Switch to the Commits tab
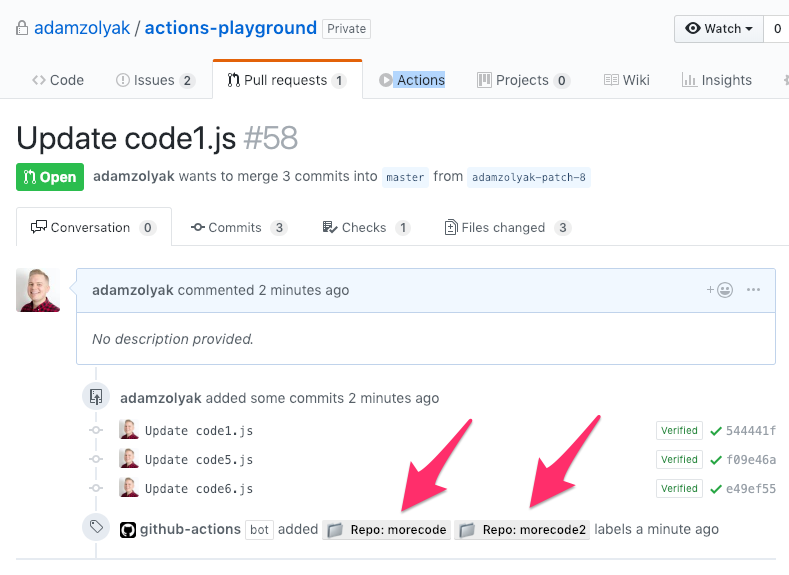Viewport: 789px width, 575px height. tap(239, 227)
